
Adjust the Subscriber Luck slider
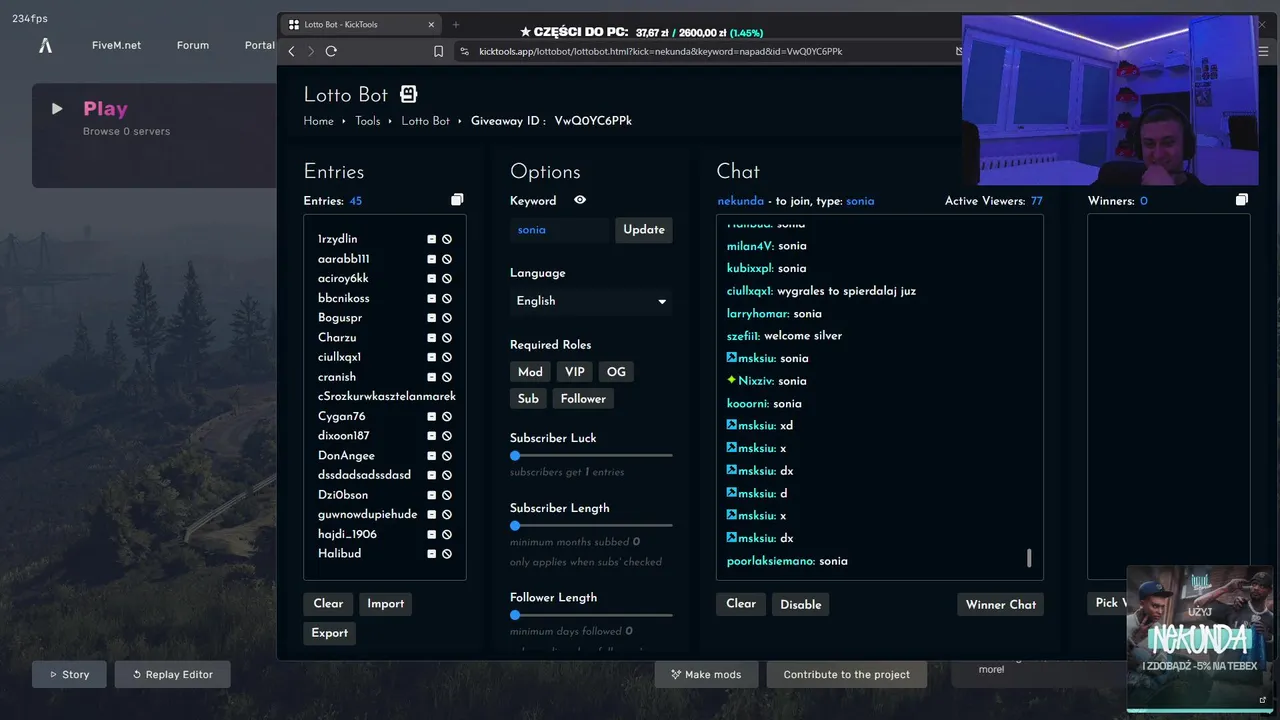pos(515,455)
